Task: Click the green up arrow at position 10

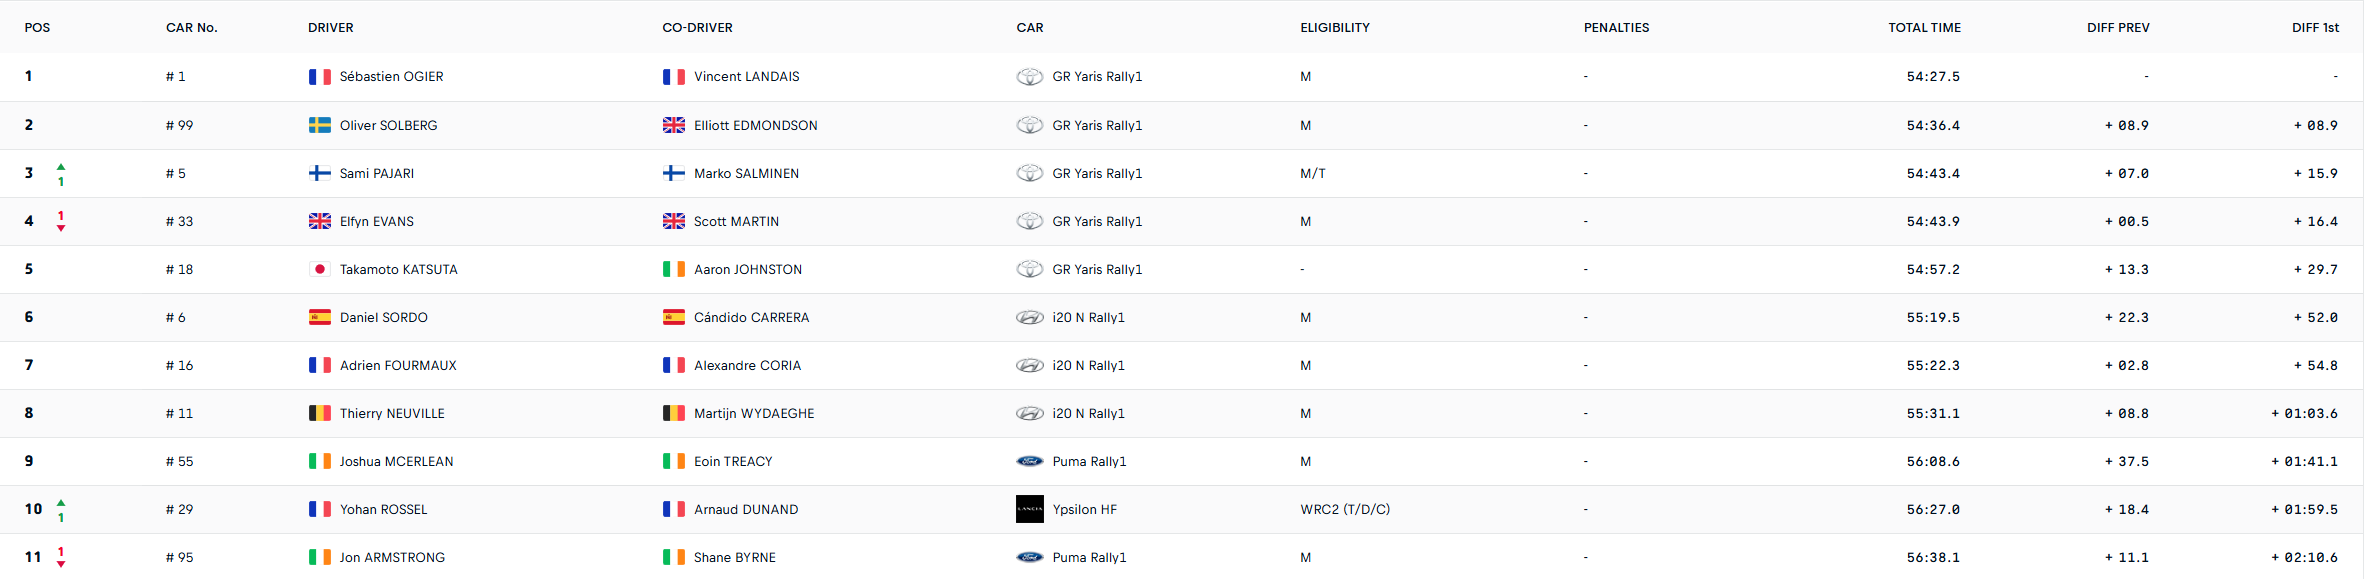Action: 61,503
